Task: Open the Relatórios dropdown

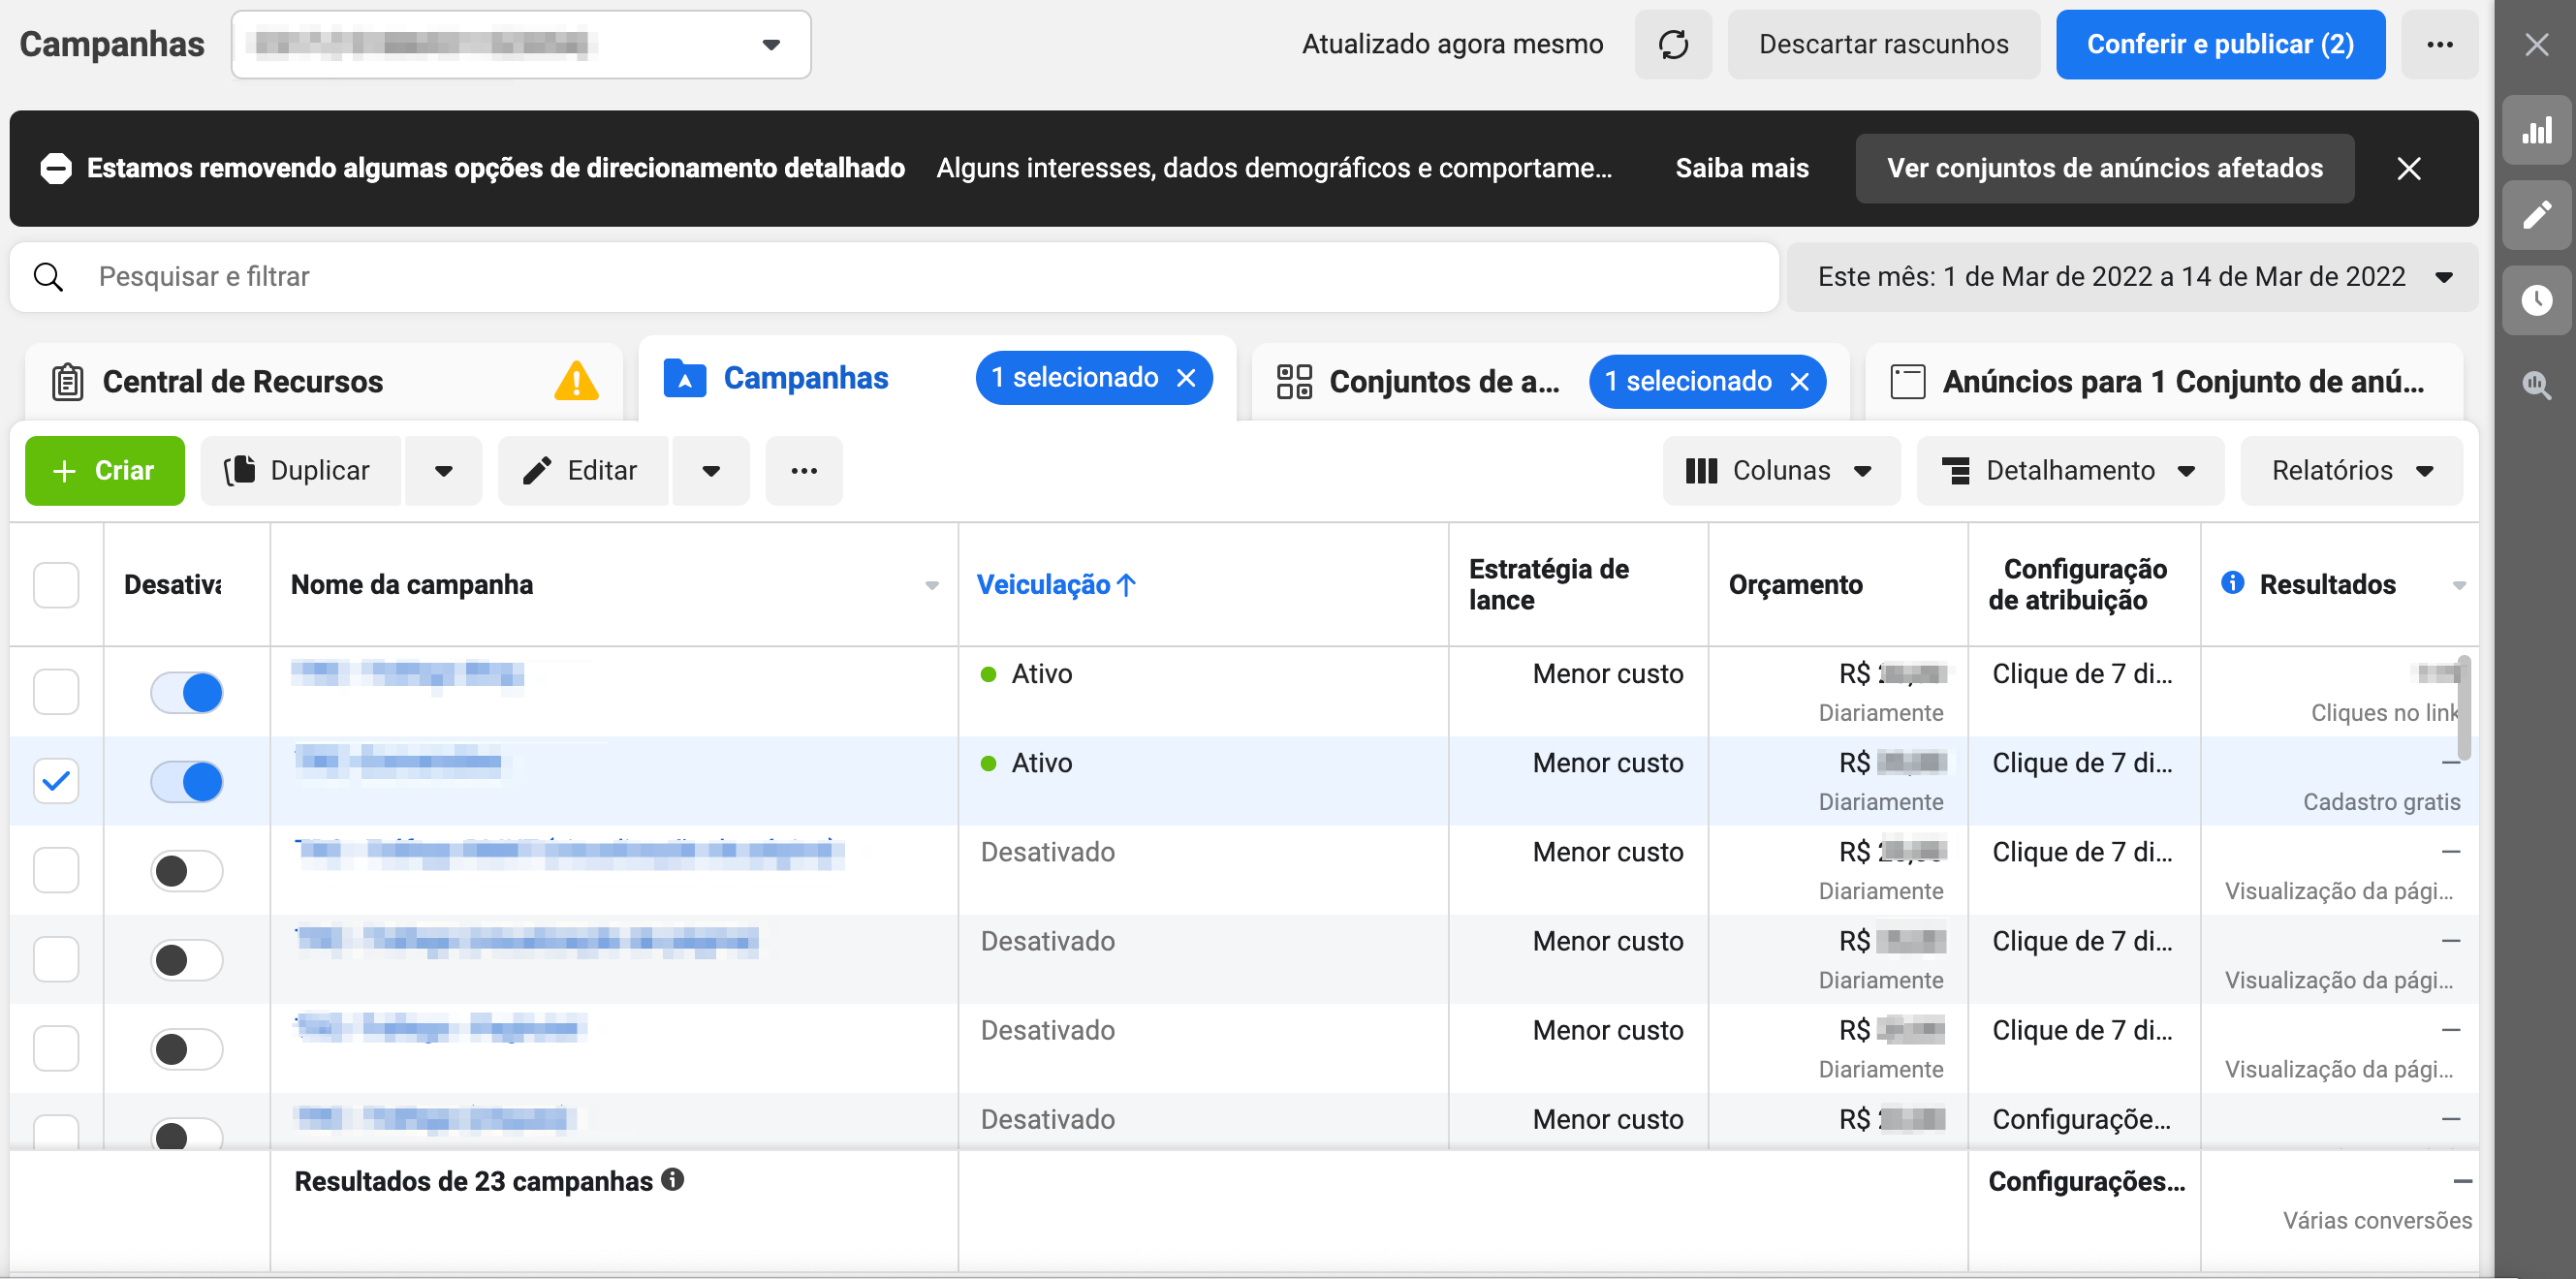Action: (2351, 471)
